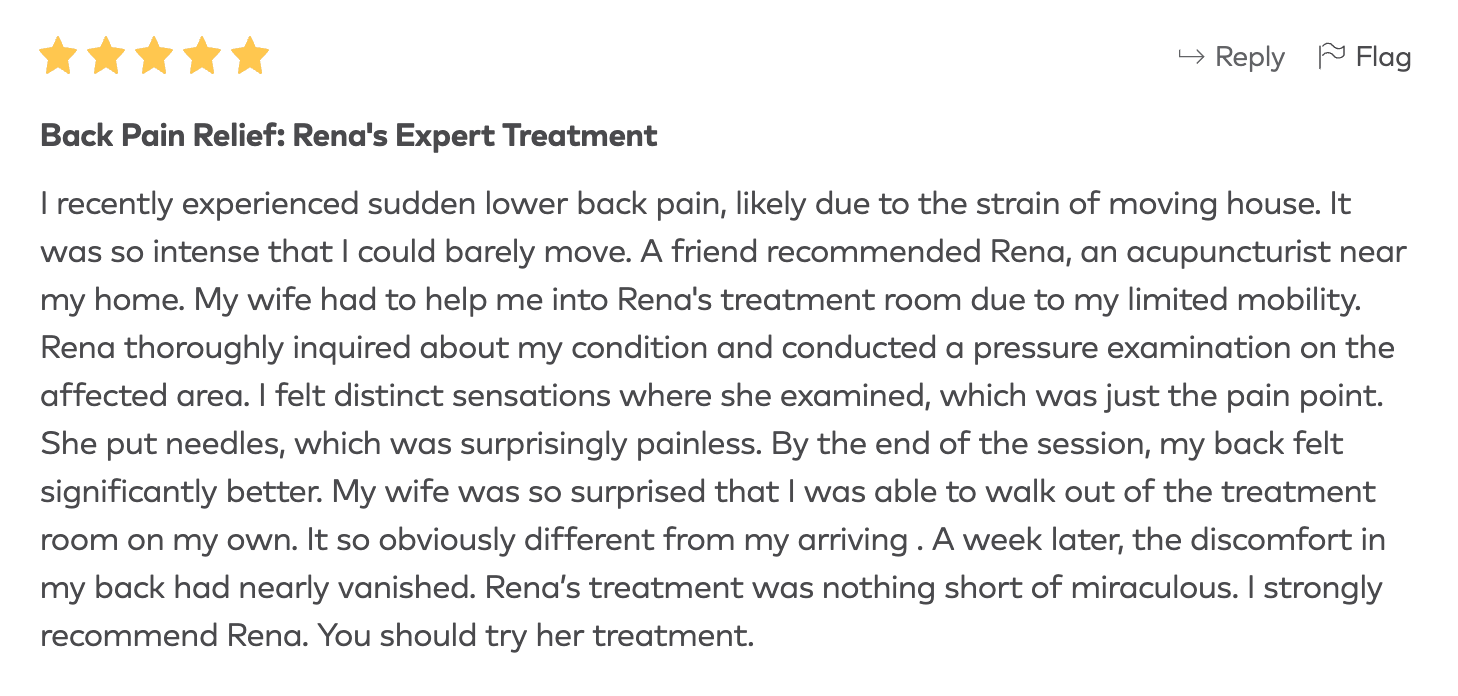Select the fourth rating star
Image resolution: width=1458 pixels, height=696 pixels.
(x=202, y=56)
